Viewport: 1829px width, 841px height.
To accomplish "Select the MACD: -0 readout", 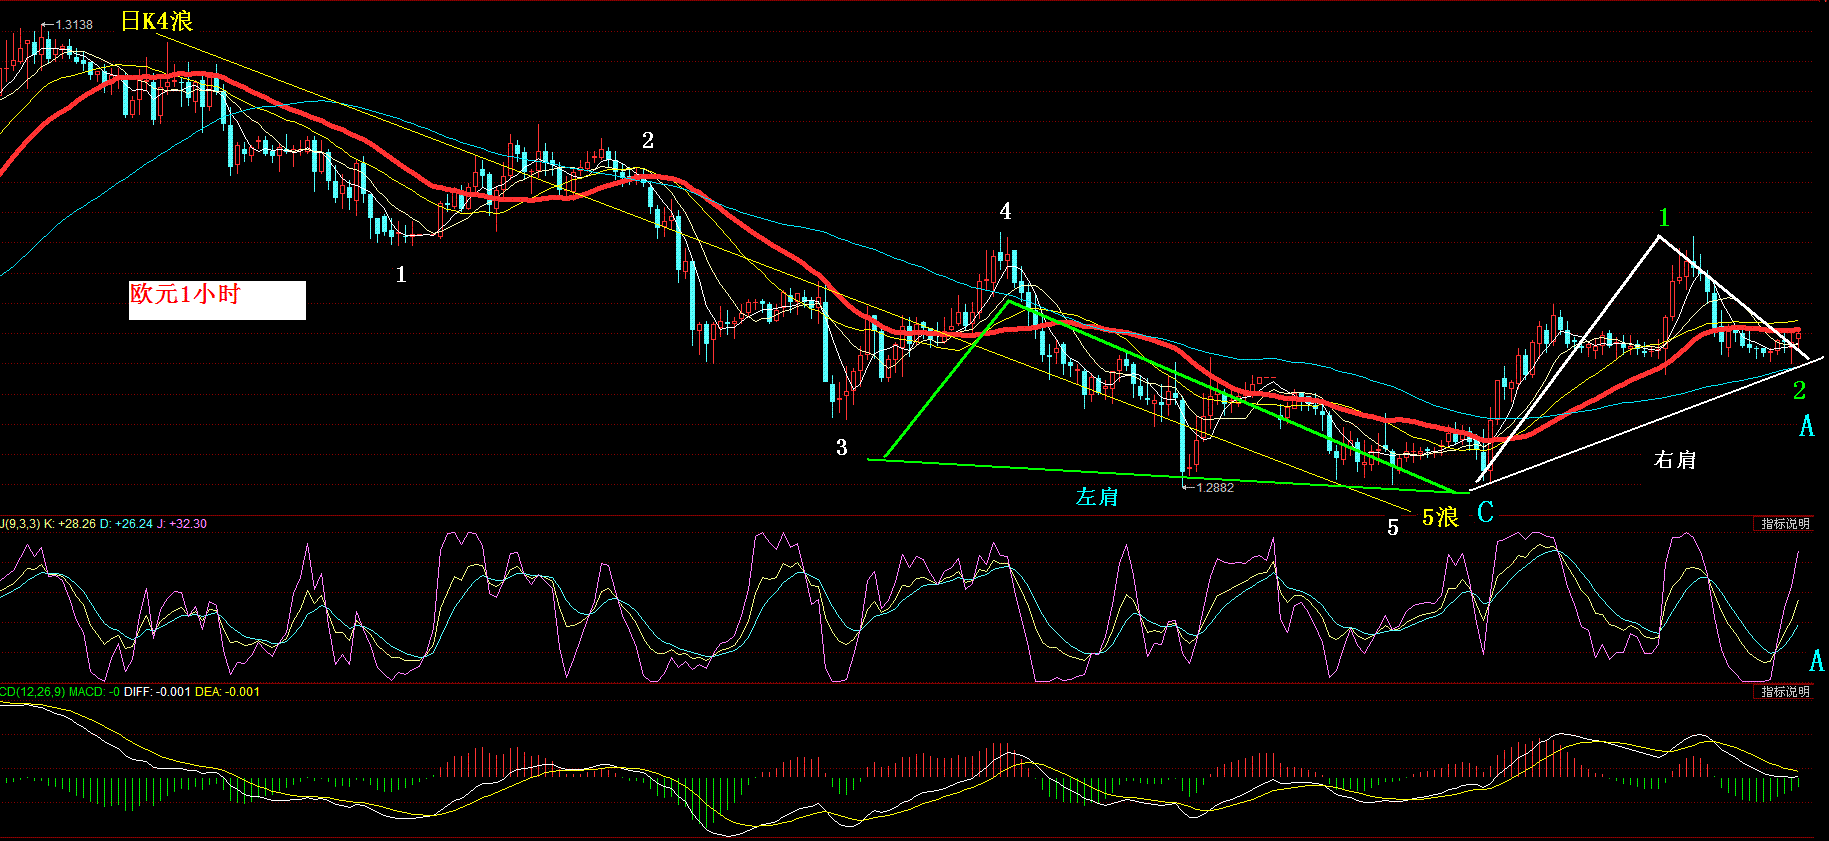I will click(95, 692).
